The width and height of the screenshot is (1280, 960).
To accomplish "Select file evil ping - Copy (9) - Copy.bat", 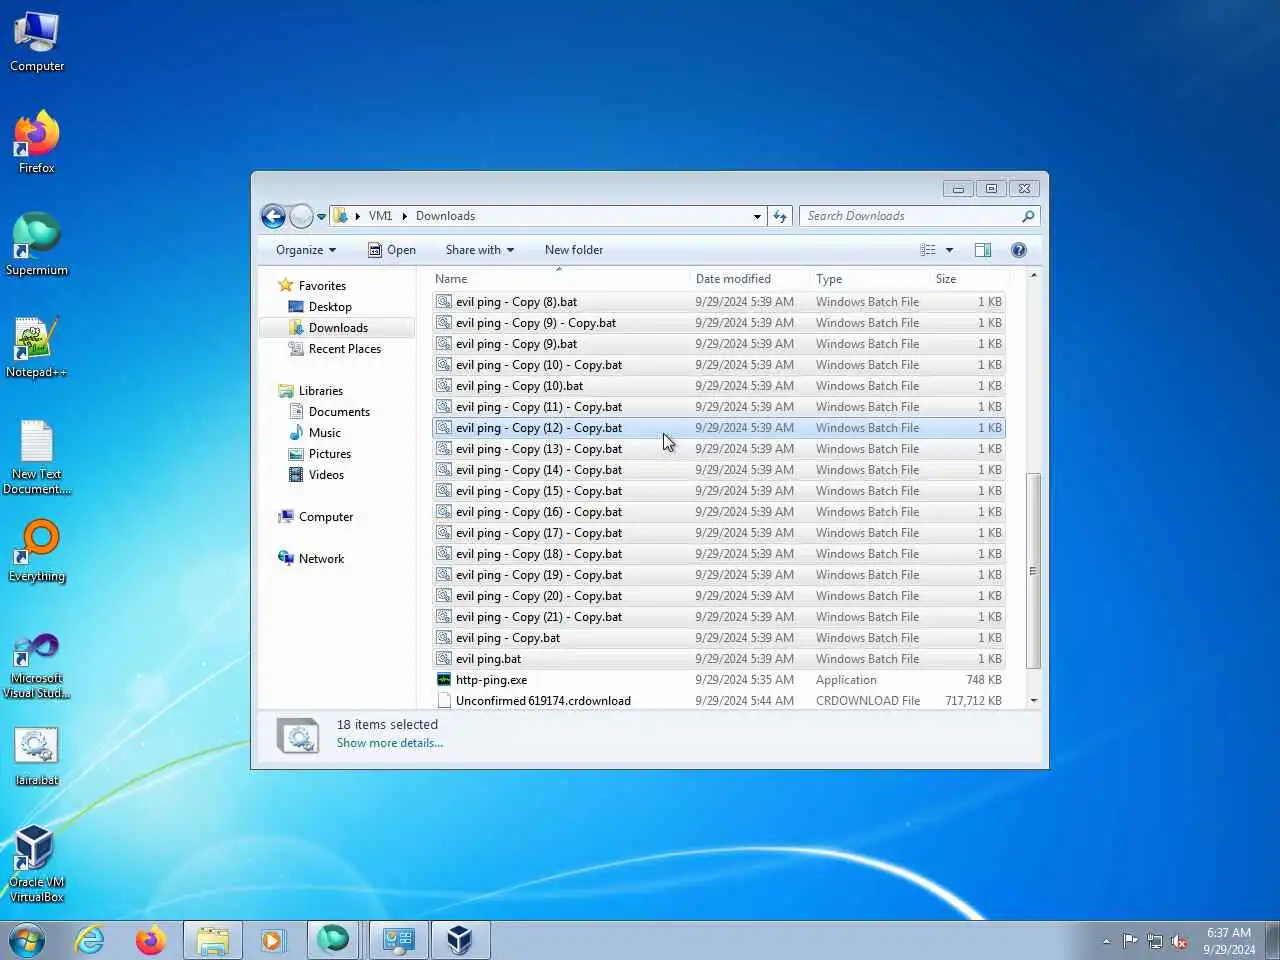I will [x=718, y=323].
